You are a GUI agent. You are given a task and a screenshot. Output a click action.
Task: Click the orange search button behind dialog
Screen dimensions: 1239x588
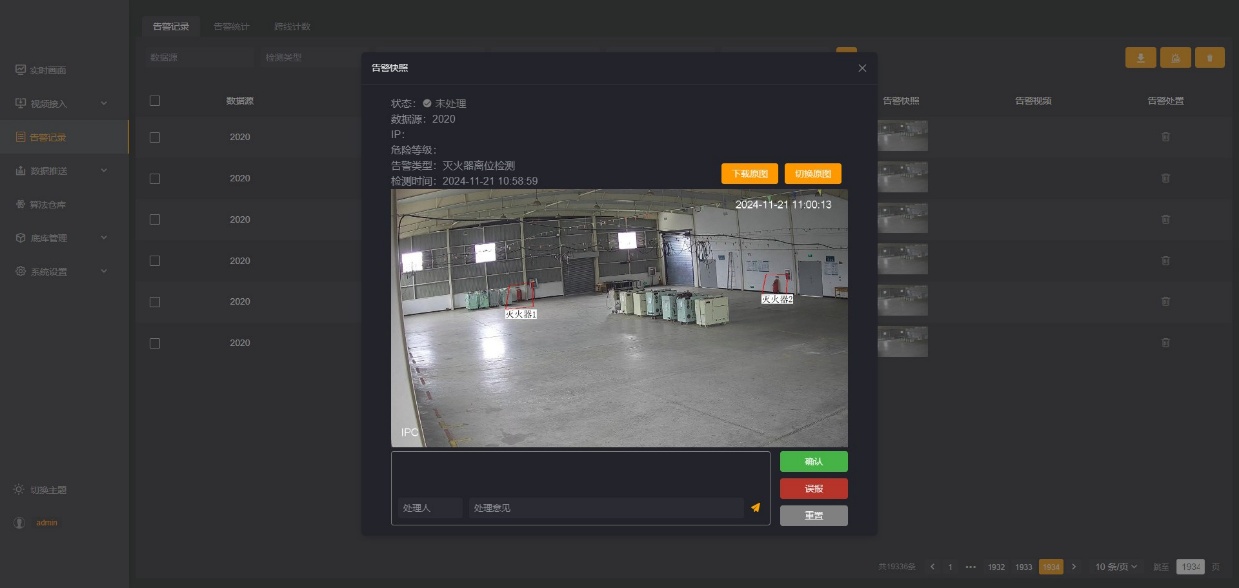[x=847, y=51]
